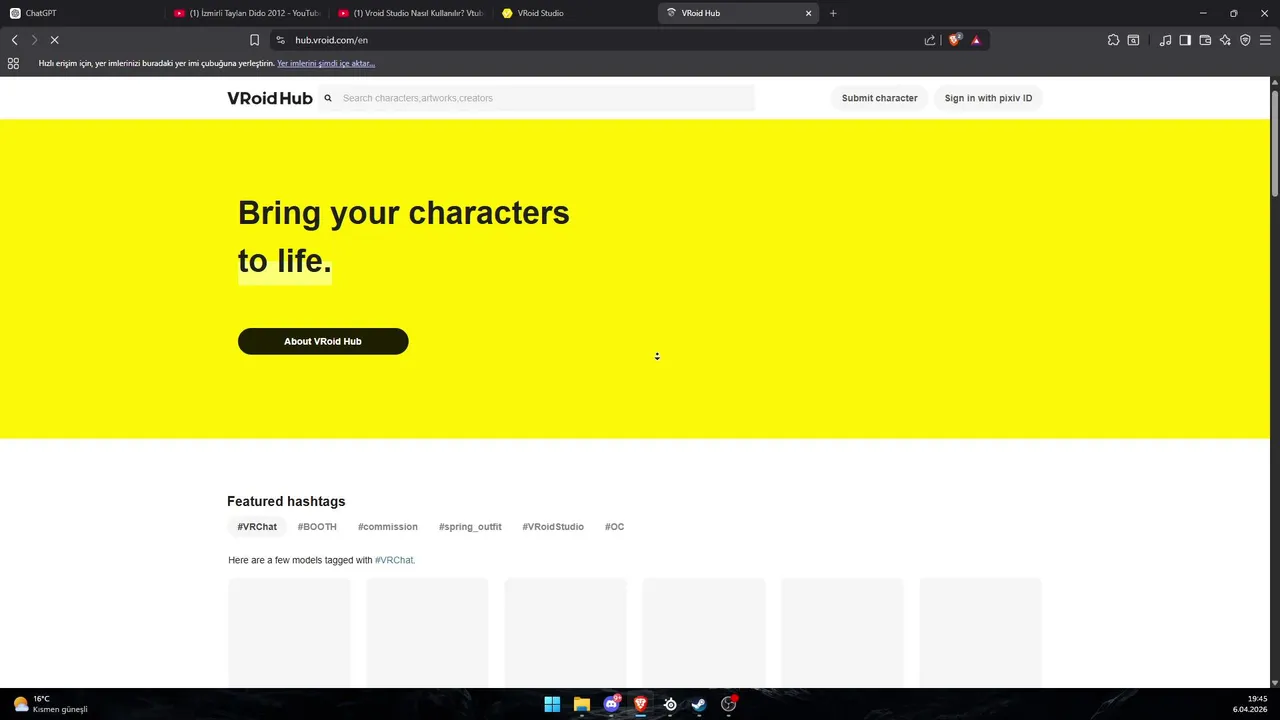This screenshot has height=720, width=1280.
Task: Close the VRoid Hub tab
Action: (x=809, y=13)
